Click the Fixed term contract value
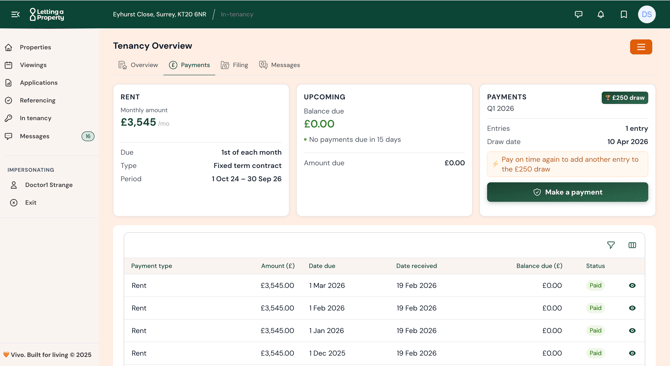Image resolution: width=670 pixels, height=366 pixels. pos(247,166)
